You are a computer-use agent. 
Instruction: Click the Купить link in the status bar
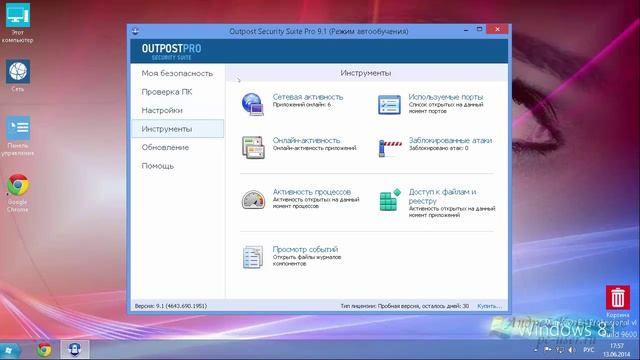tap(489, 306)
